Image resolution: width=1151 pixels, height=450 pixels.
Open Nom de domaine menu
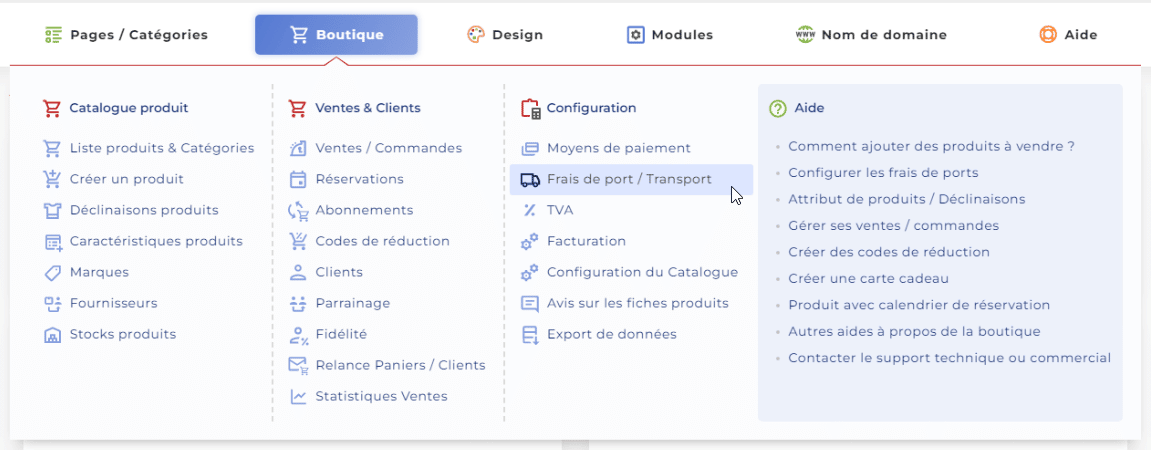coord(871,35)
